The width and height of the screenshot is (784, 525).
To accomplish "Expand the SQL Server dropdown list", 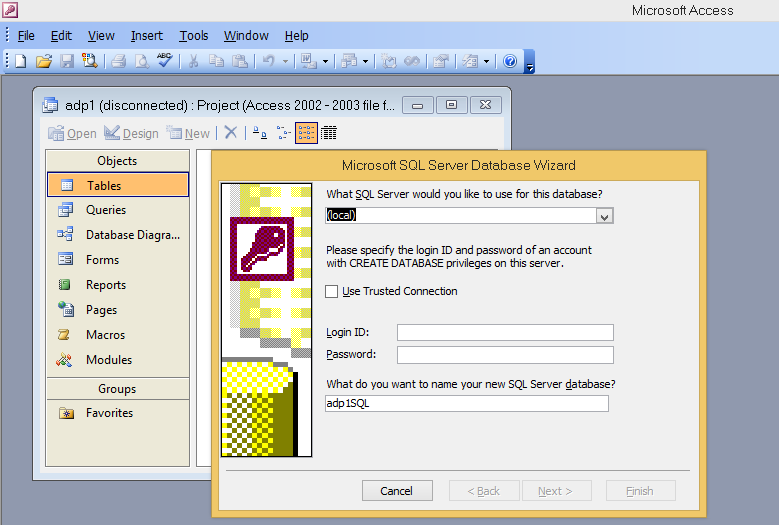I will (604, 215).
